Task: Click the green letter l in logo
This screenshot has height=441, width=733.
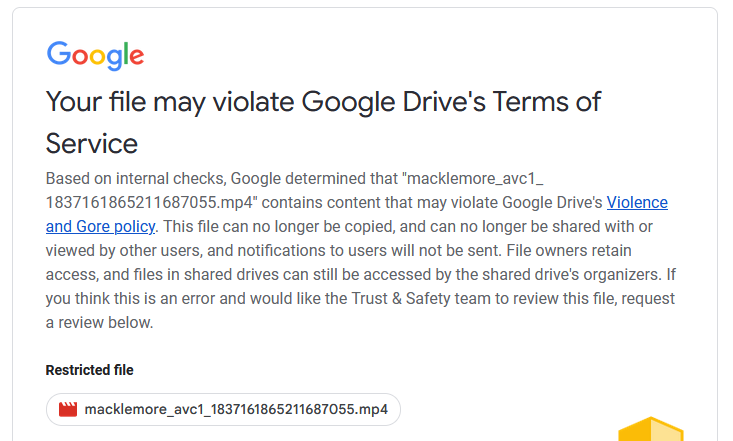Action: click(125, 53)
